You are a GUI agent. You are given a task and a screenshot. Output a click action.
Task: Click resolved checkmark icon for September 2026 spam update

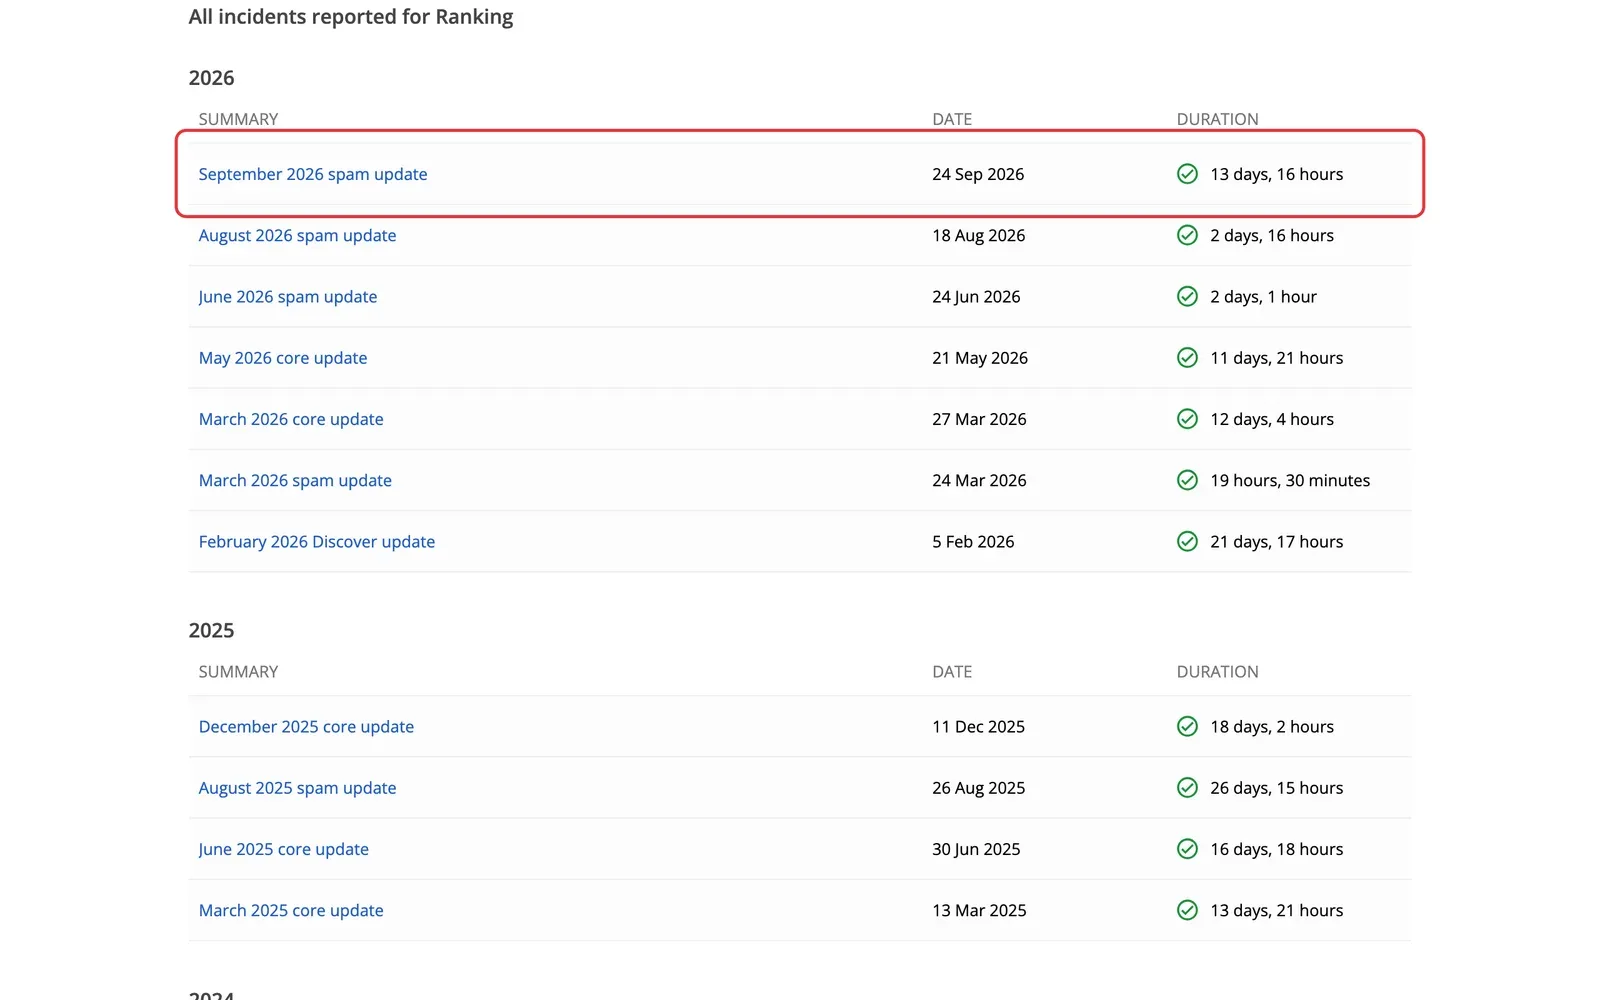click(x=1187, y=174)
